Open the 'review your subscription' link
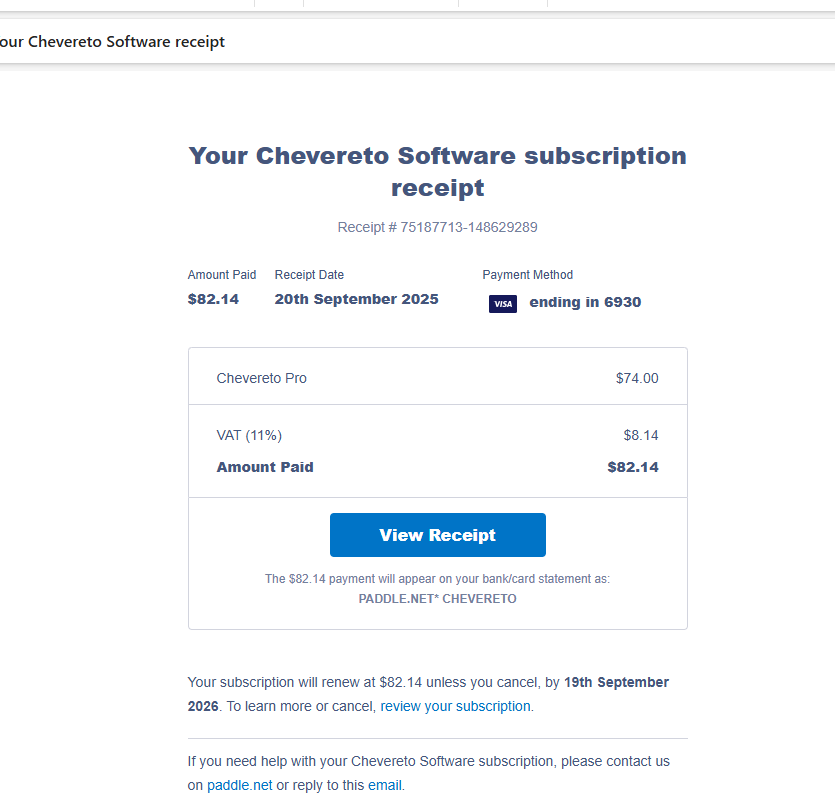Image resolution: width=835 pixels, height=801 pixels. [455, 706]
